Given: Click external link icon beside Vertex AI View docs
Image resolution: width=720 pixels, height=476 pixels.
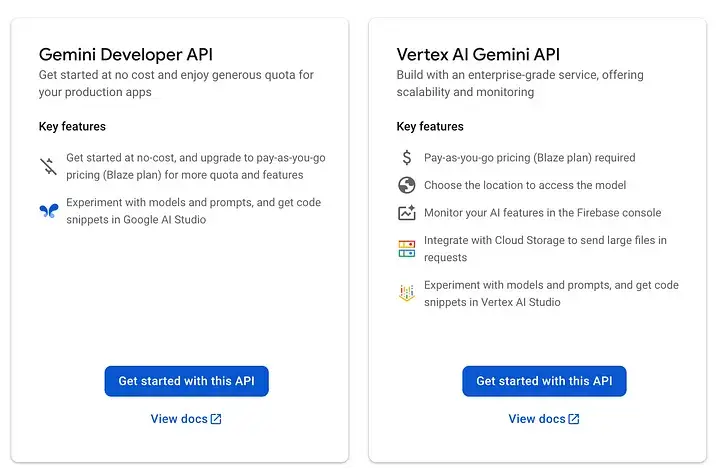Looking at the screenshot, I should click(574, 419).
